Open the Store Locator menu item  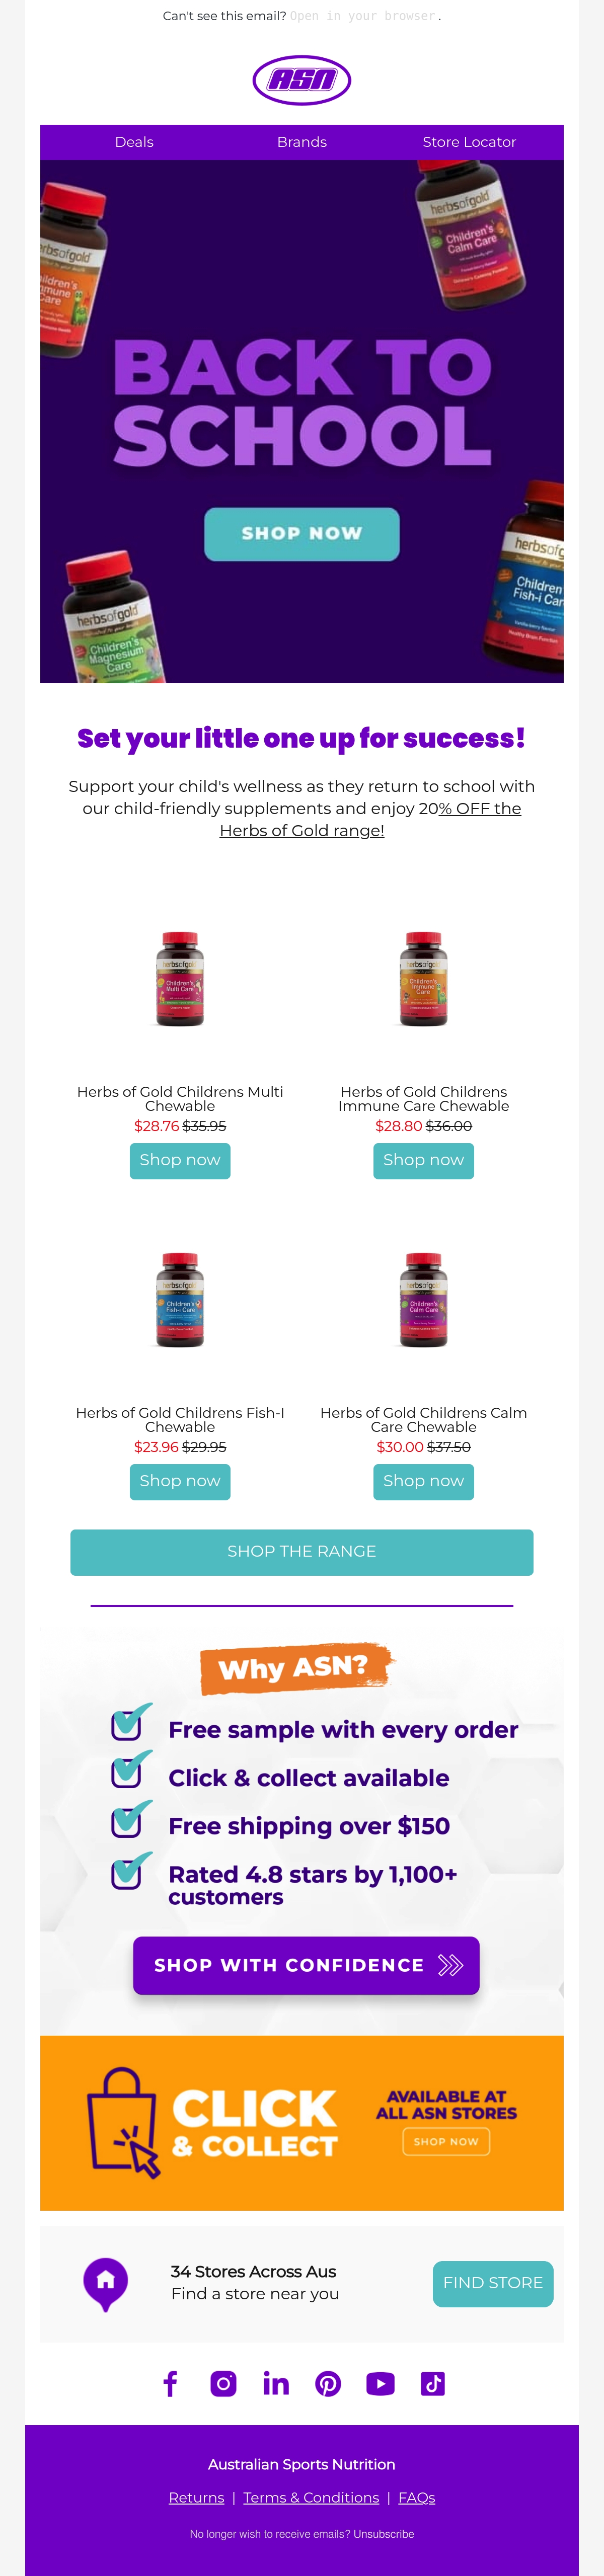point(469,142)
